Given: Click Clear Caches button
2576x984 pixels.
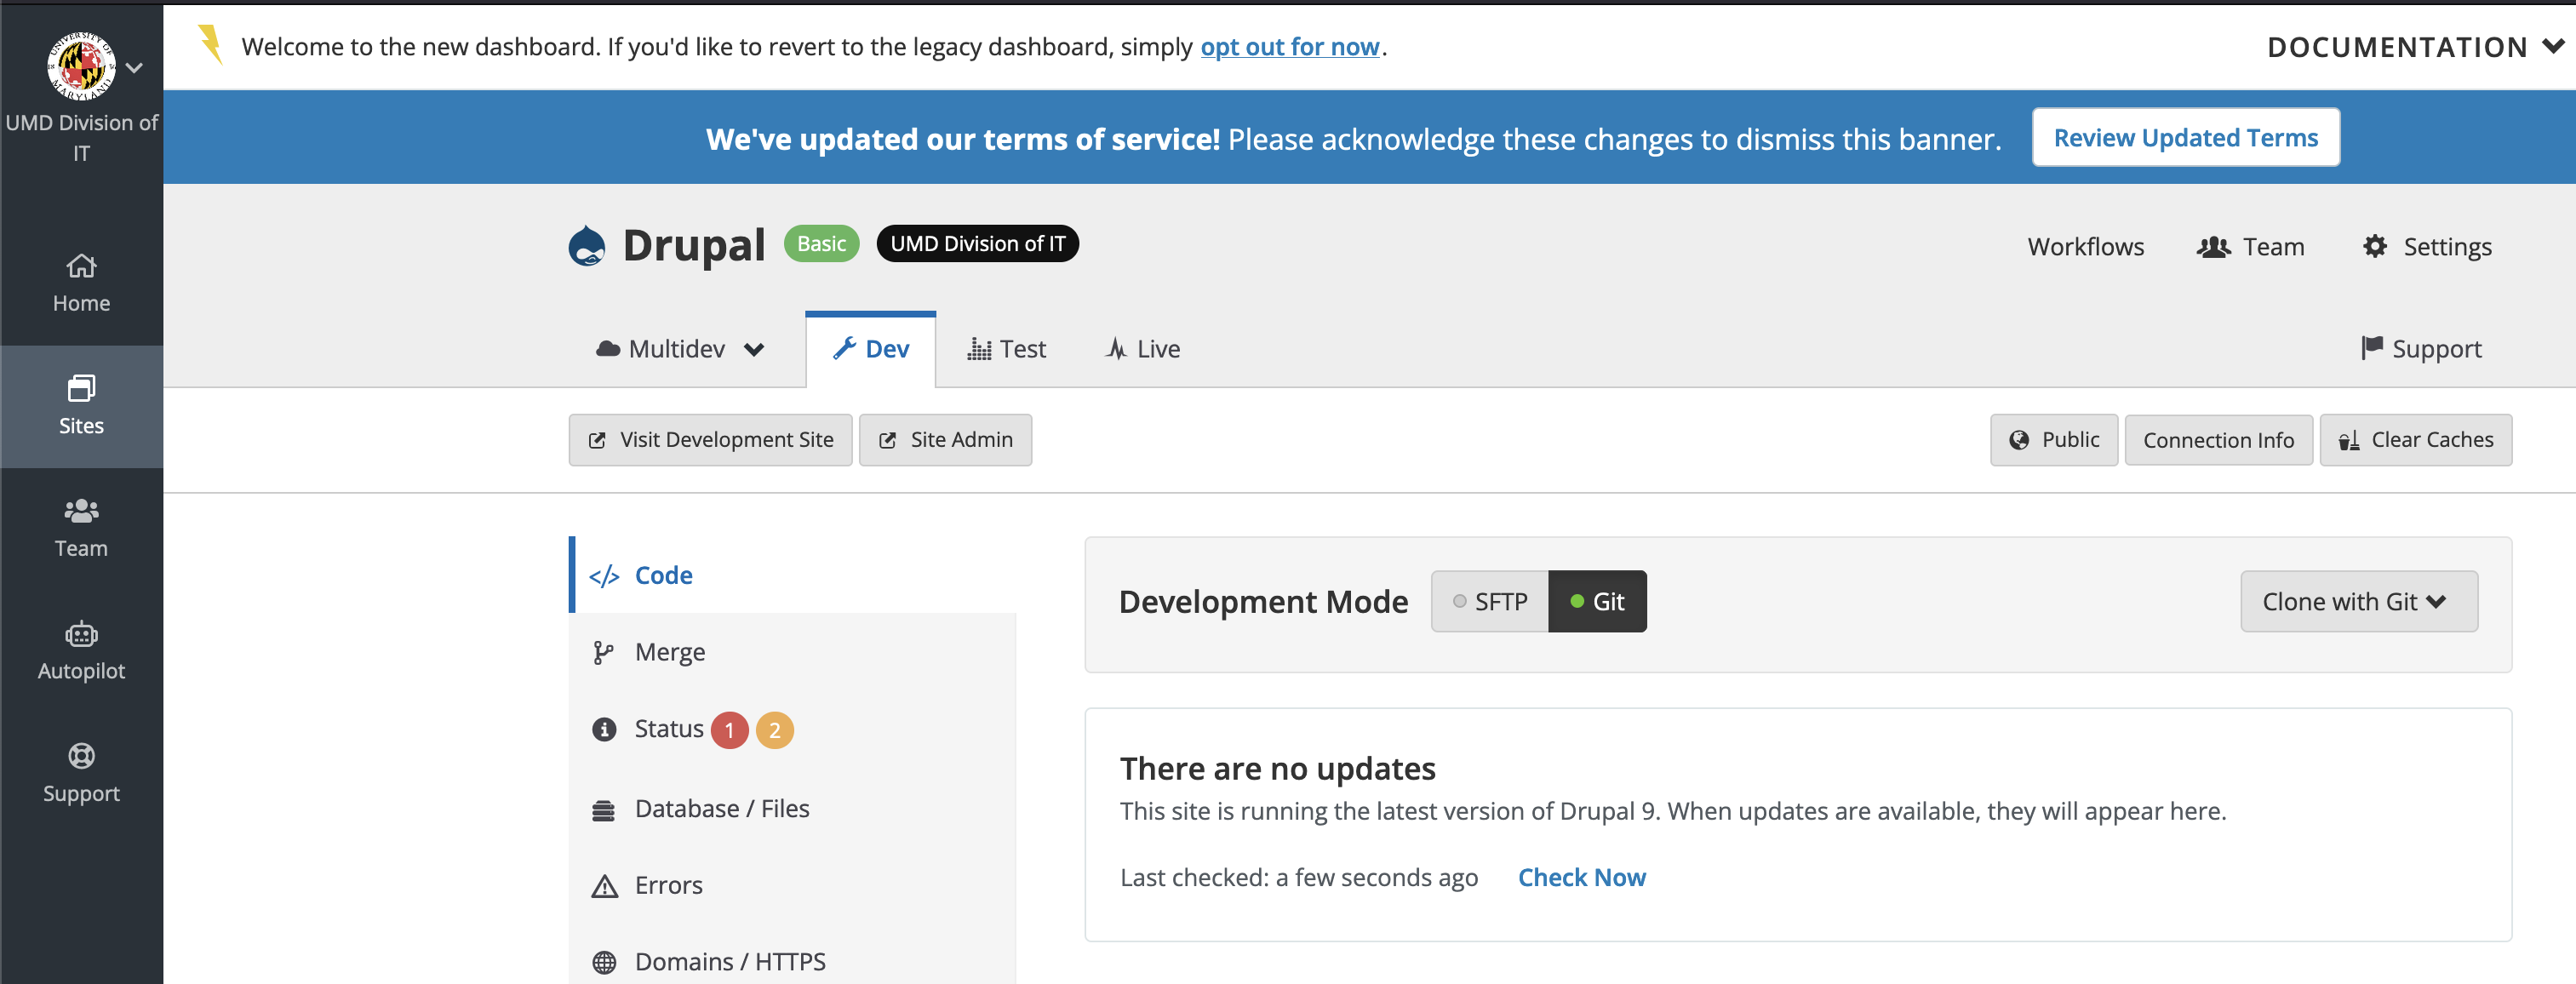Looking at the screenshot, I should point(2415,440).
